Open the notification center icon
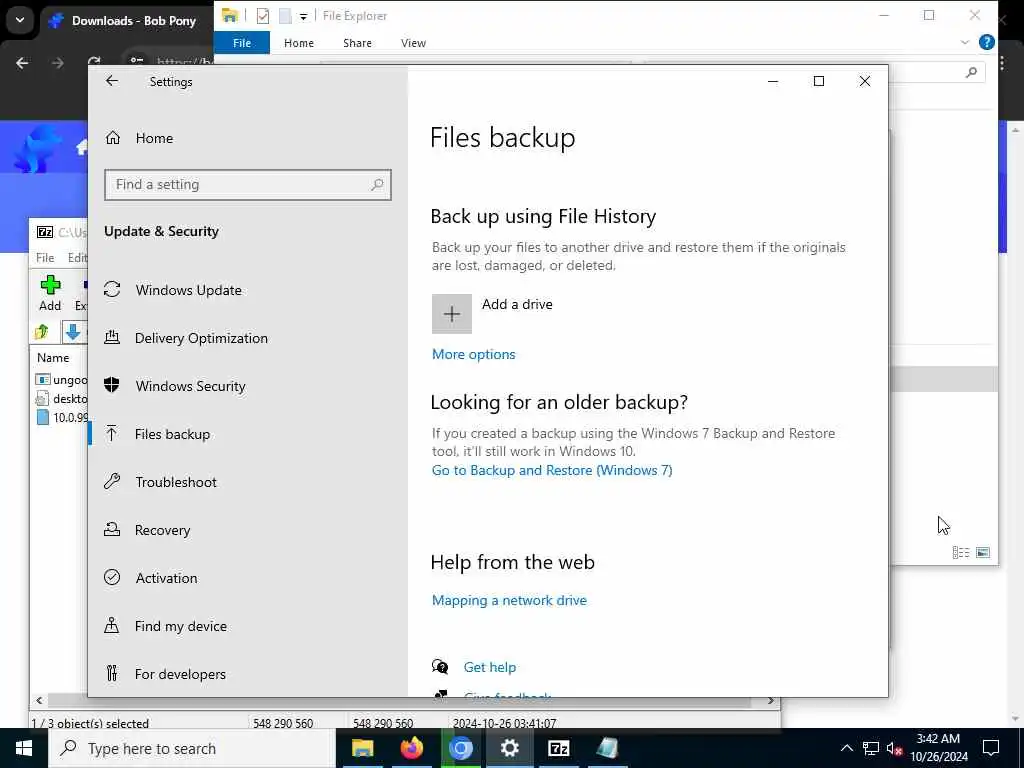 click(x=991, y=748)
